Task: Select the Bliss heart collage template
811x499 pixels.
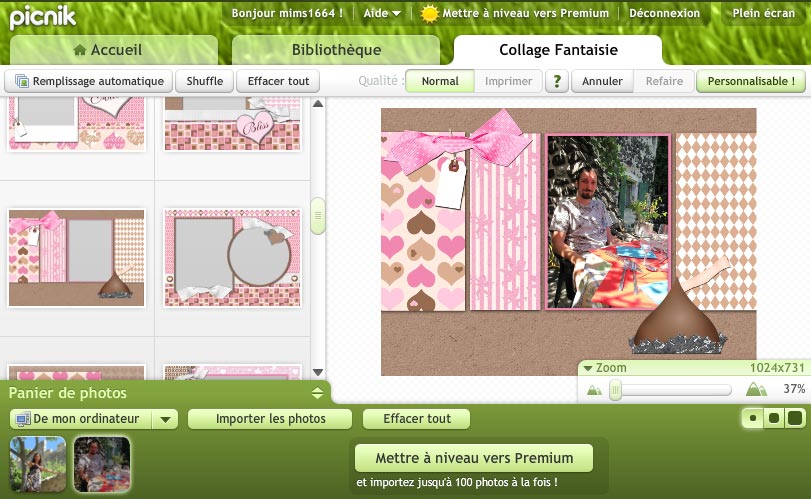Action: point(232,124)
